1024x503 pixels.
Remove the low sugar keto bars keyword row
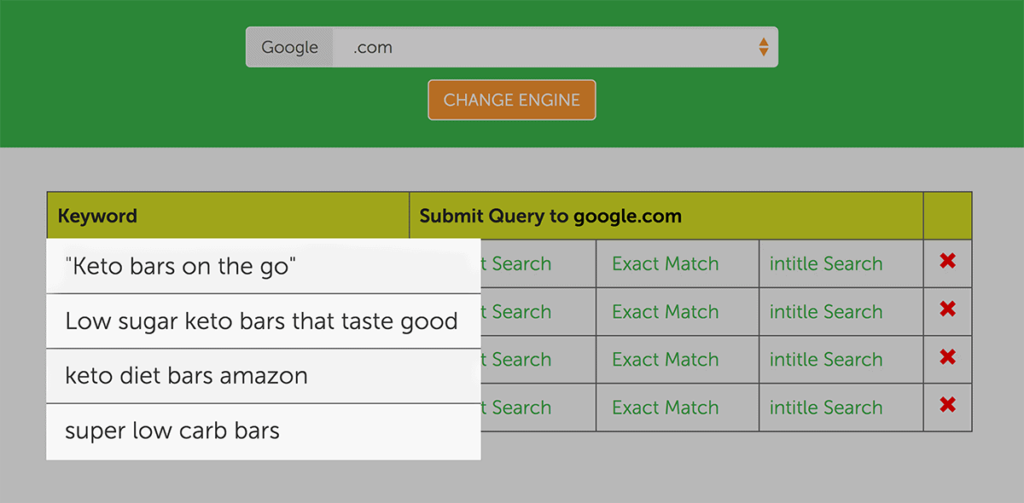point(947,310)
